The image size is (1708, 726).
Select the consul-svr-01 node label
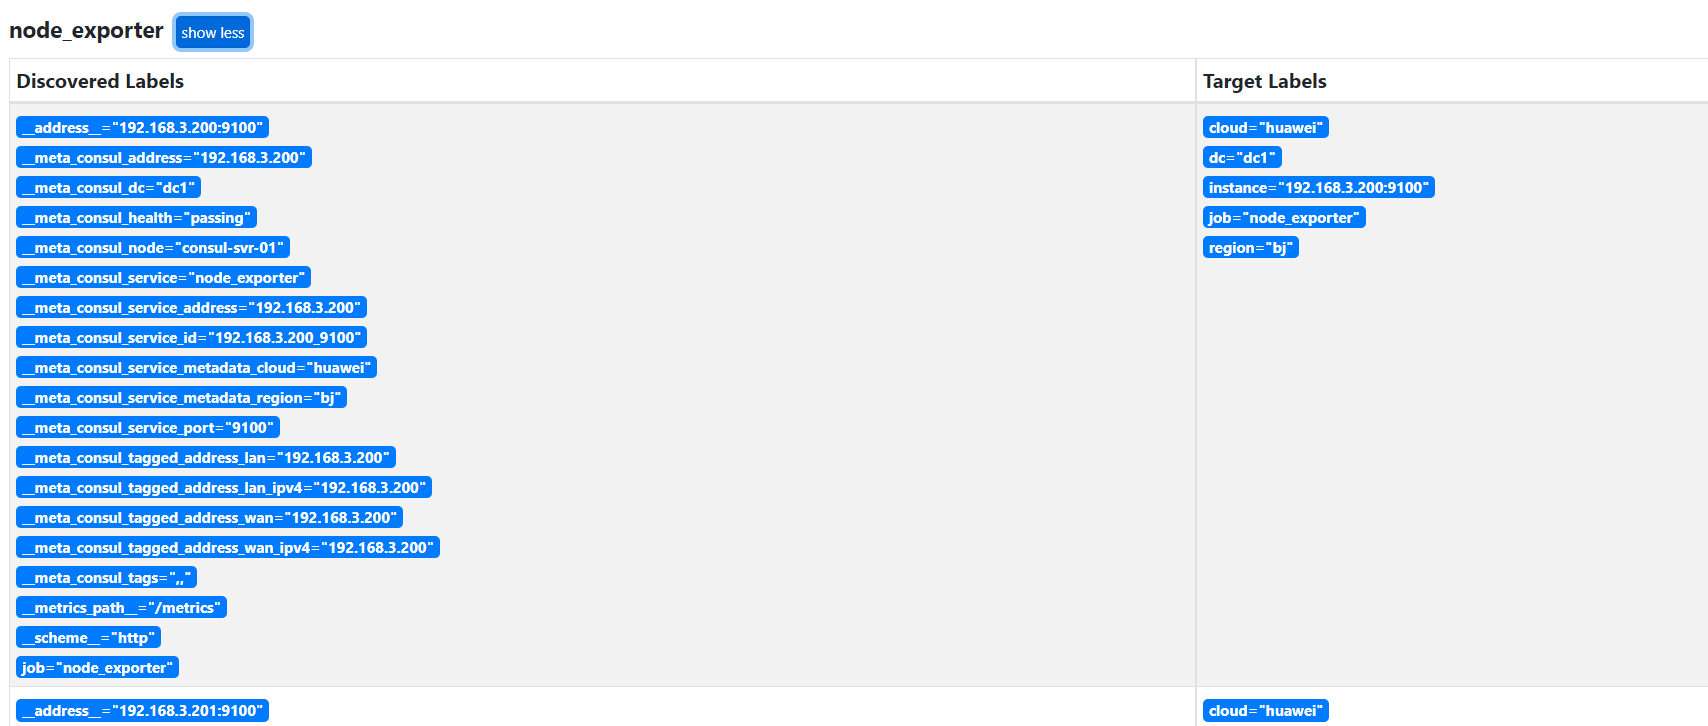coord(153,248)
